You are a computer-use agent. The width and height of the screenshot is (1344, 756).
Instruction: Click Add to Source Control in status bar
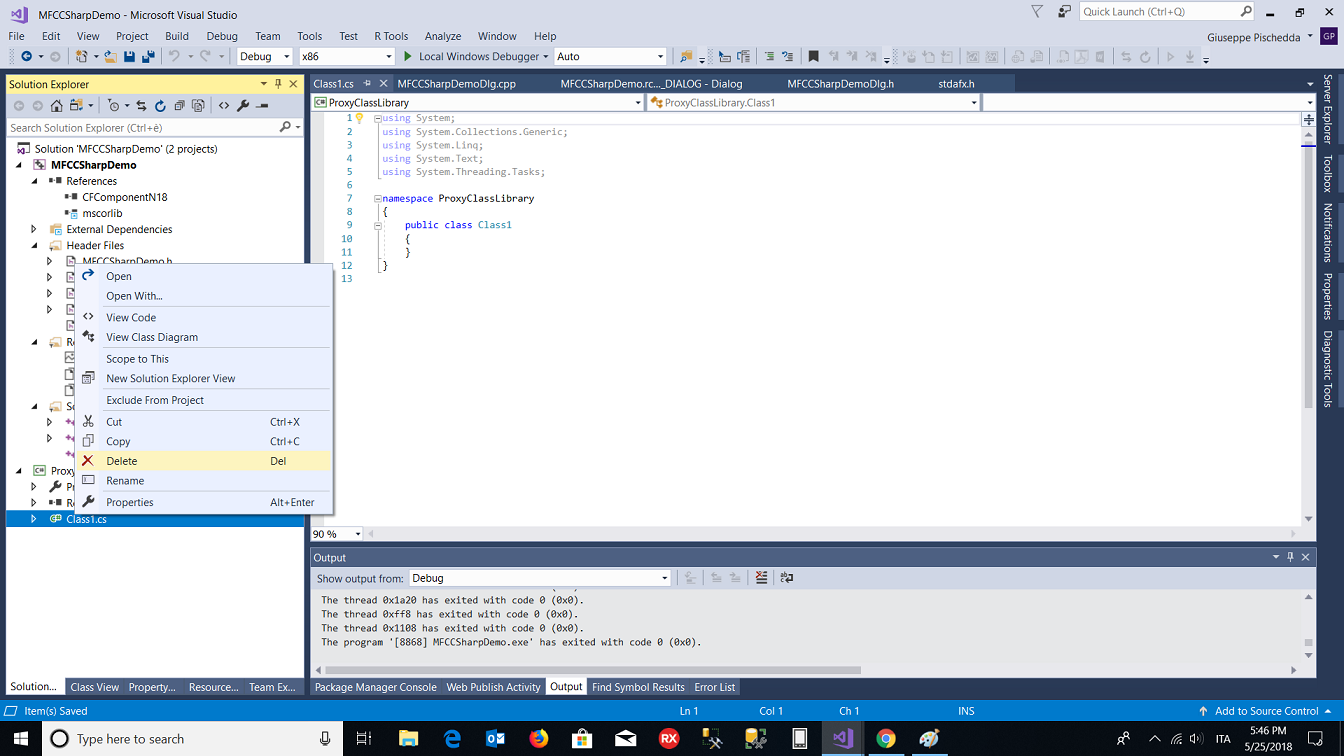[x=1265, y=711]
